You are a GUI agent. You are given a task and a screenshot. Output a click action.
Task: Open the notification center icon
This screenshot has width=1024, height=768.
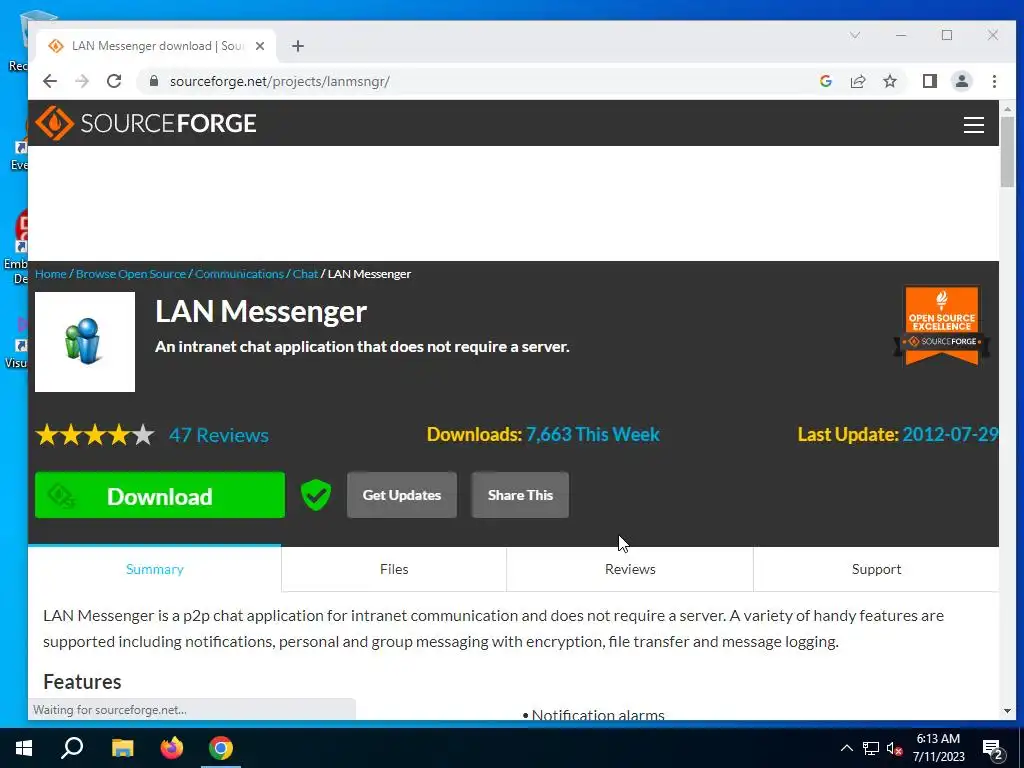click(x=993, y=749)
